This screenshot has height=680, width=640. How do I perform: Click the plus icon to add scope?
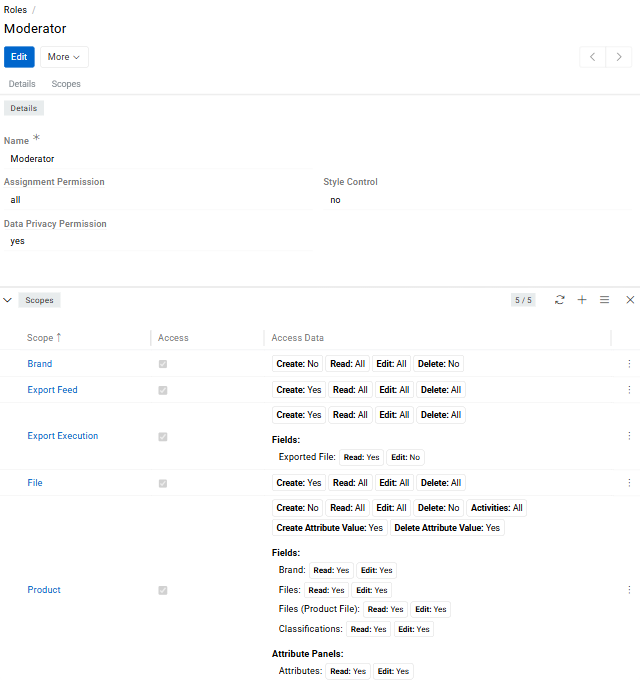[x=582, y=300]
